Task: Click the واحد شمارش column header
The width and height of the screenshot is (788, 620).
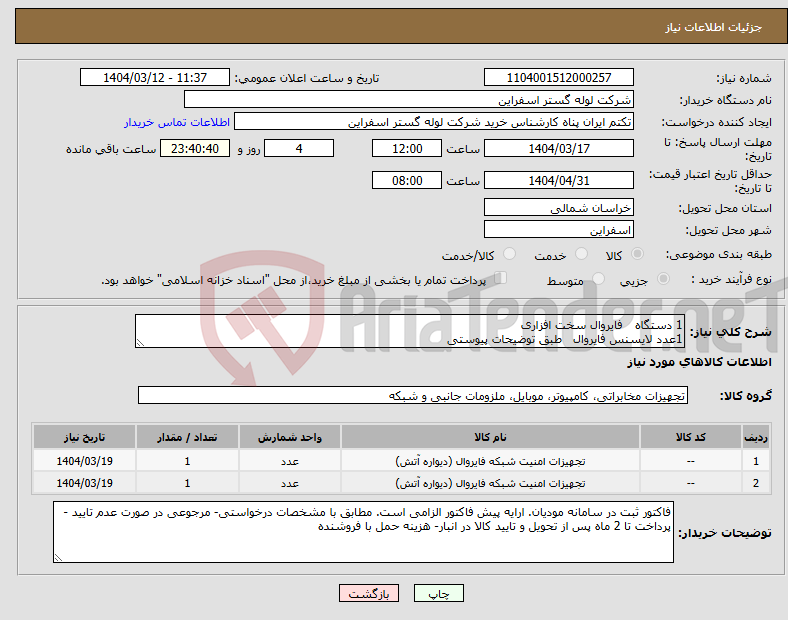Action: (290, 437)
